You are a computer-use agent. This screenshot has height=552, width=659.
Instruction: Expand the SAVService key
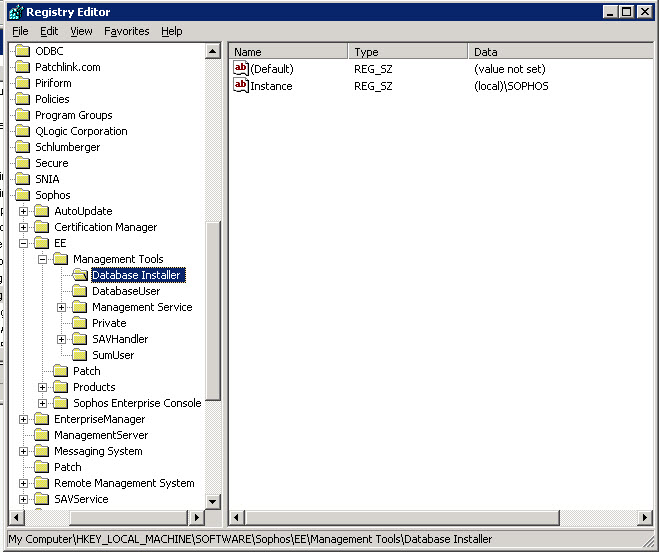click(x=24, y=499)
